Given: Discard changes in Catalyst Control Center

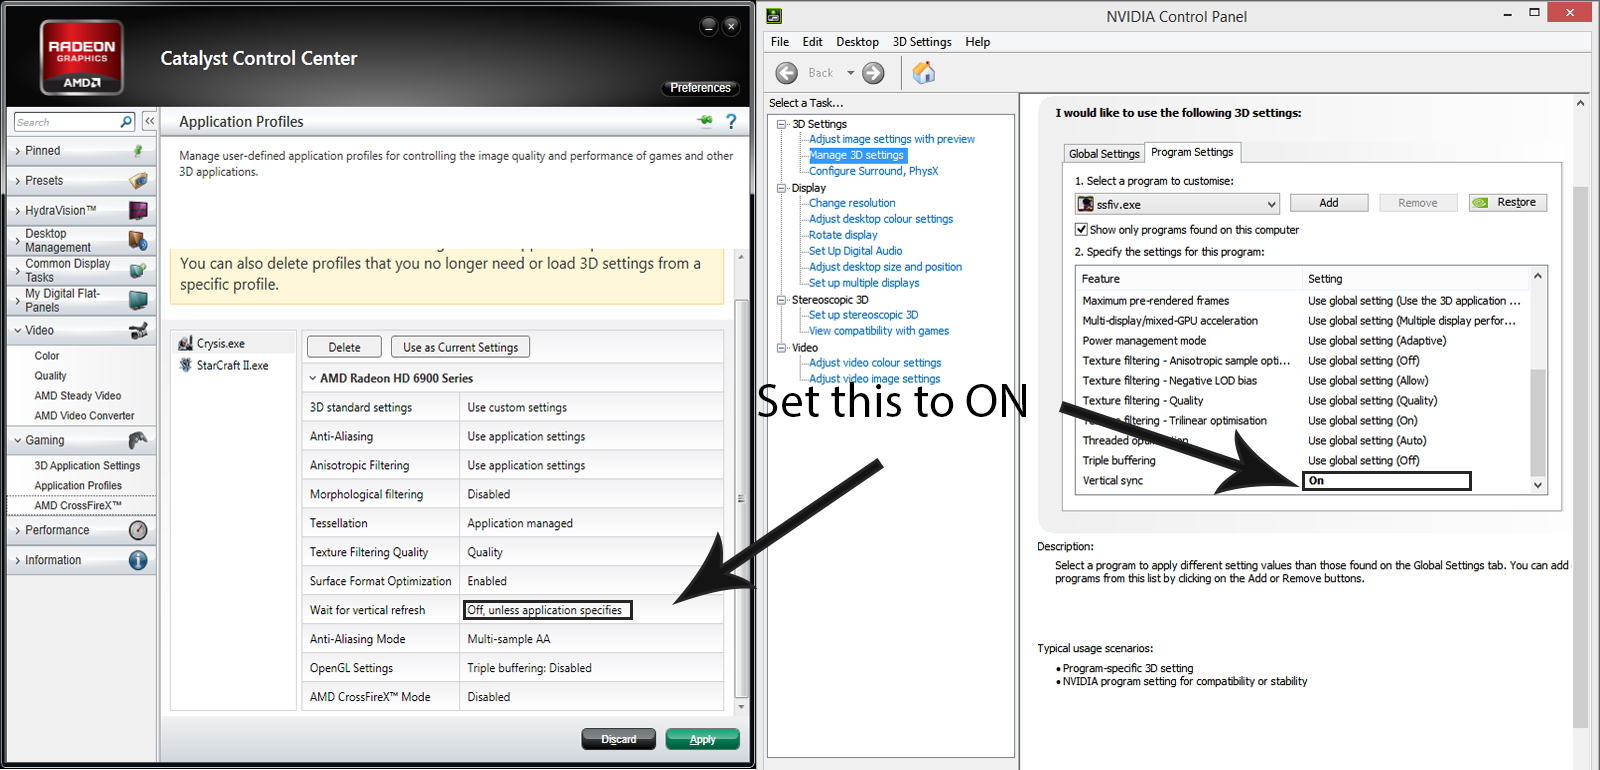Looking at the screenshot, I should 618,739.
